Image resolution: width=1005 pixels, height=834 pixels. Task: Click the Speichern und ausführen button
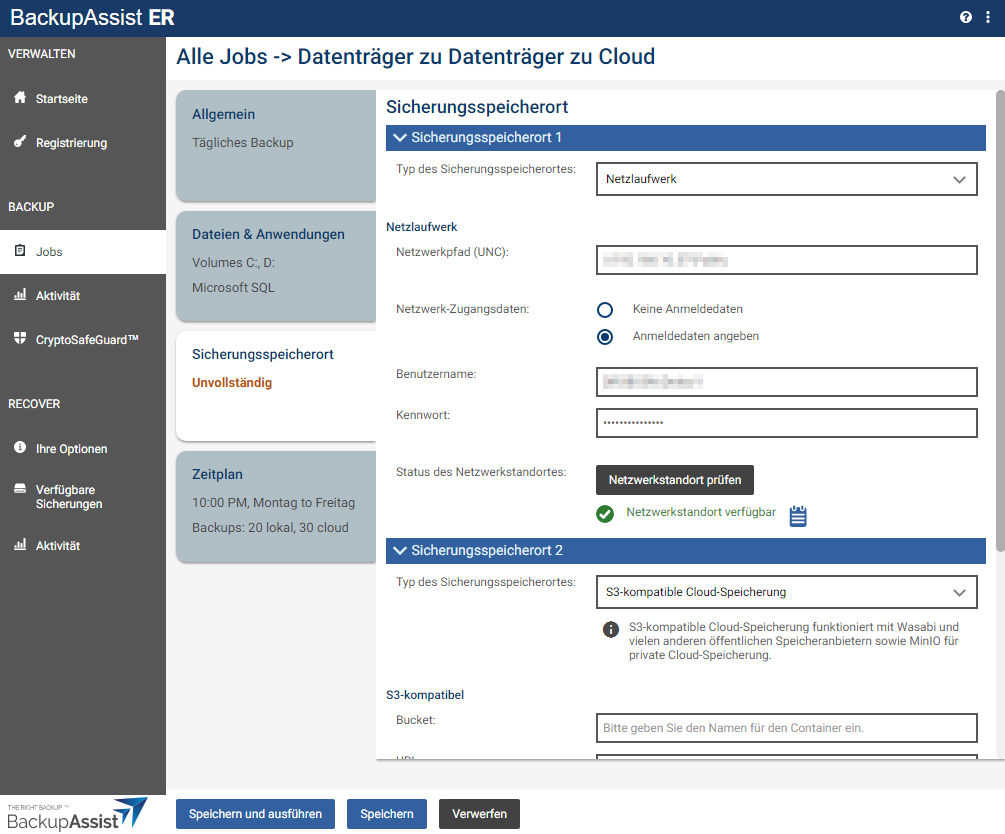pos(255,814)
